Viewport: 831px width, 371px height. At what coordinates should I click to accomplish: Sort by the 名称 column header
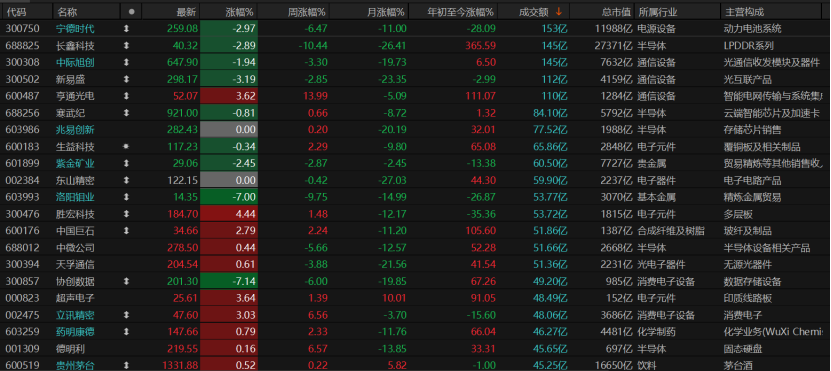tap(67, 12)
